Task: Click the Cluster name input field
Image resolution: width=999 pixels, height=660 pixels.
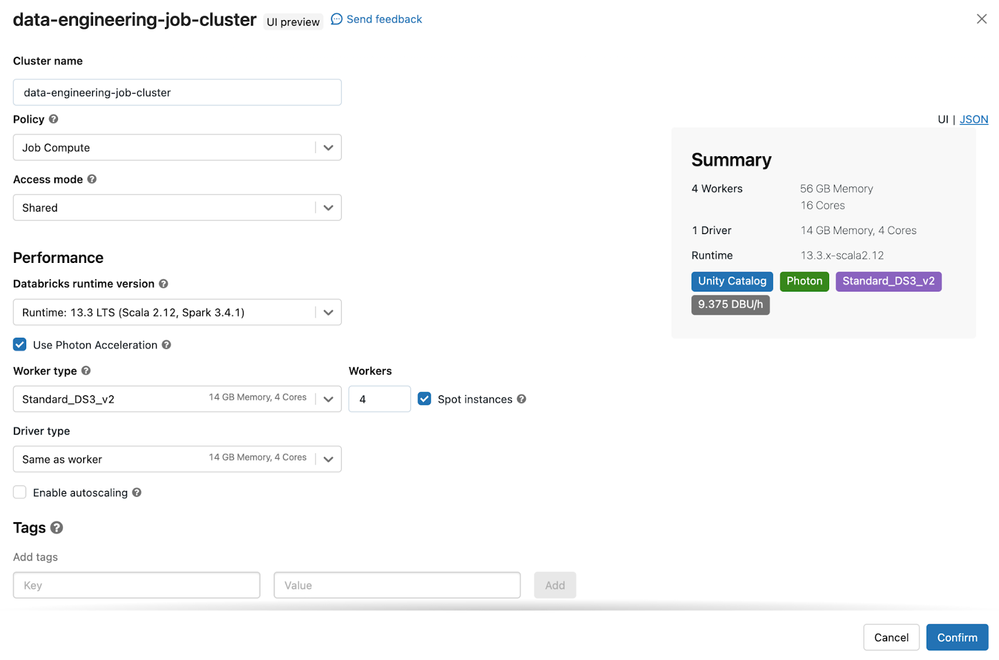Action: pyautogui.click(x=177, y=92)
